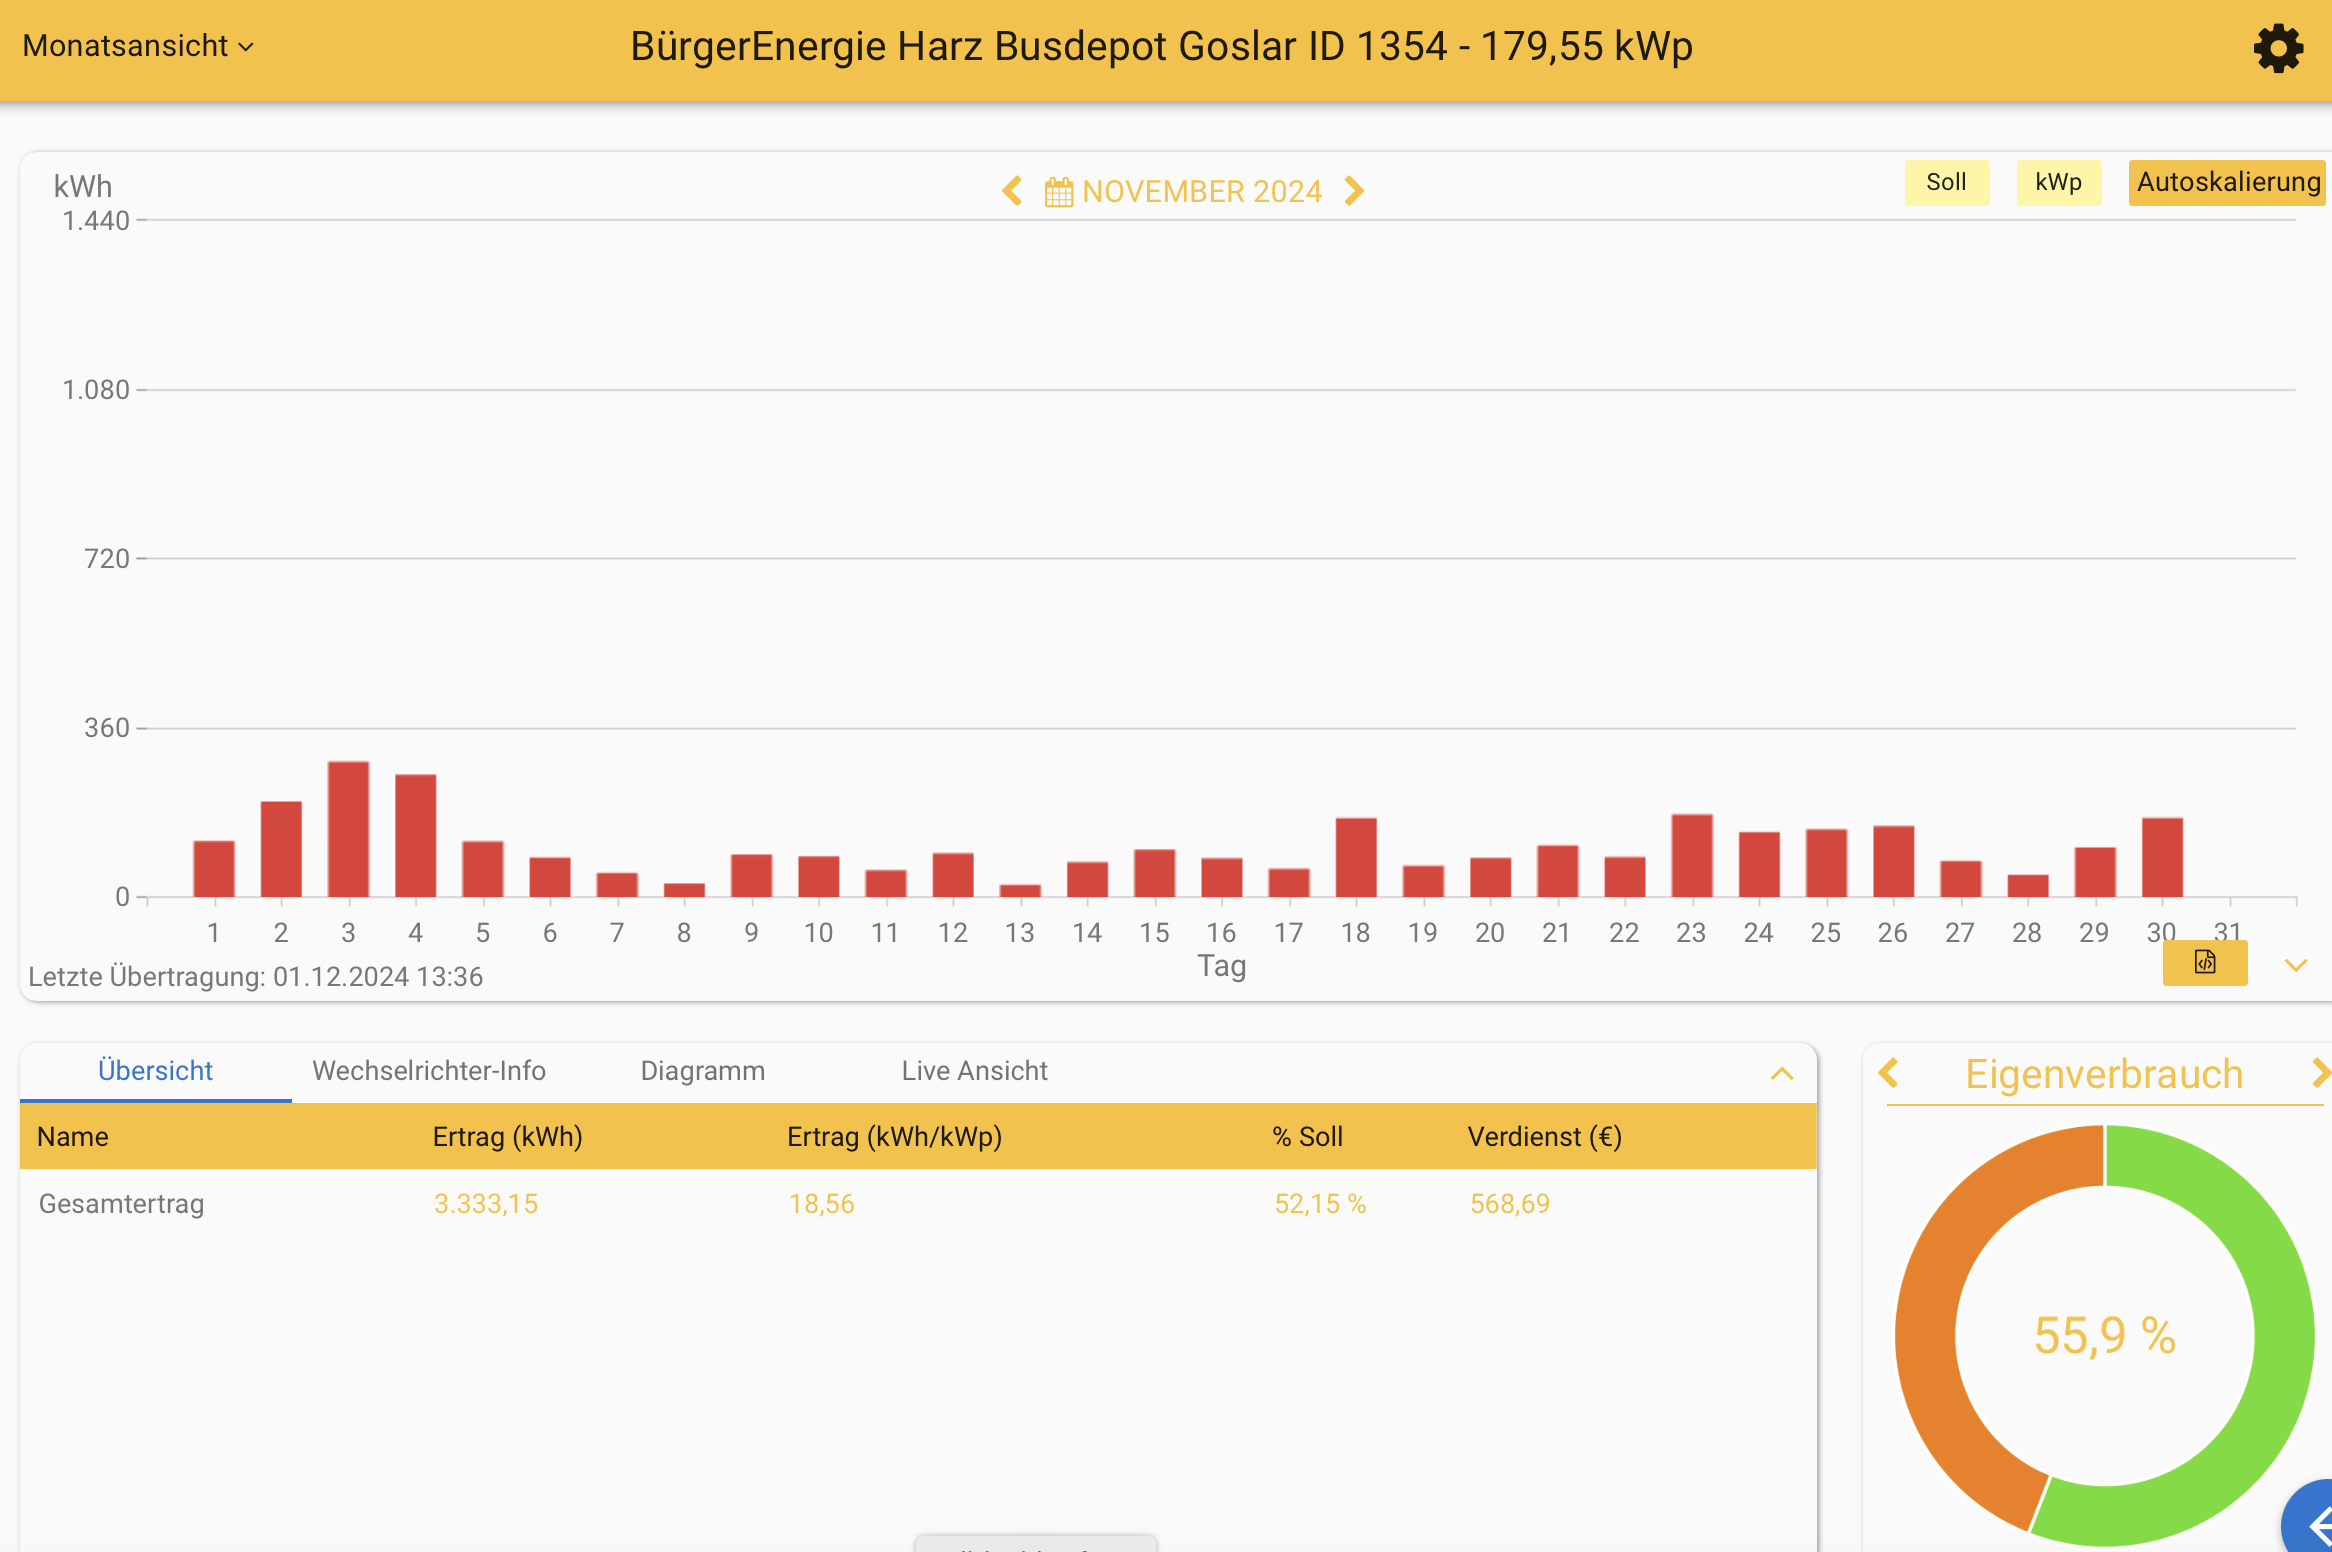Viewport: 2332px width, 1552px height.
Task: Show previous Eigenverbrauch panel with left arrow
Action: click(1888, 1073)
